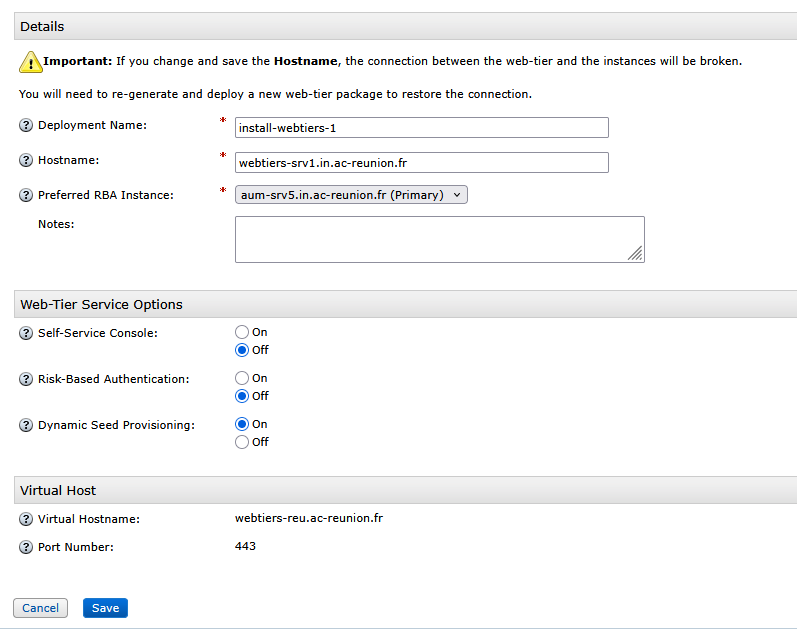Set Dynamic Seed Provisioning to Off
Image resolution: width=797 pixels, height=629 pixels.
(x=242, y=442)
